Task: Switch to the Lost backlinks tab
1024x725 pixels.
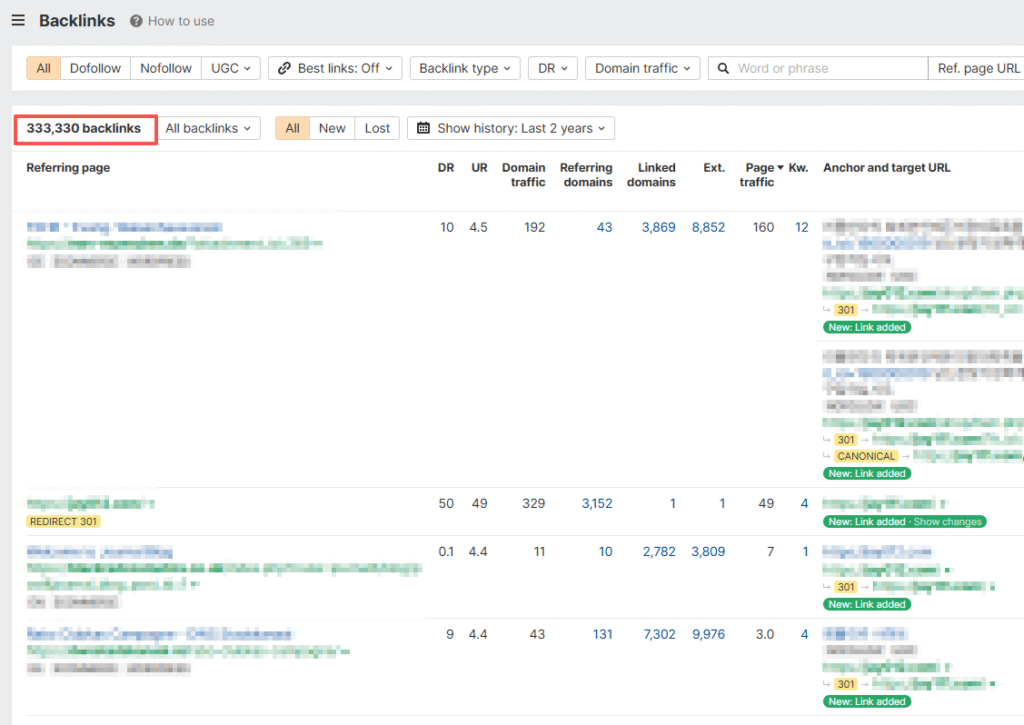Action: click(x=377, y=128)
